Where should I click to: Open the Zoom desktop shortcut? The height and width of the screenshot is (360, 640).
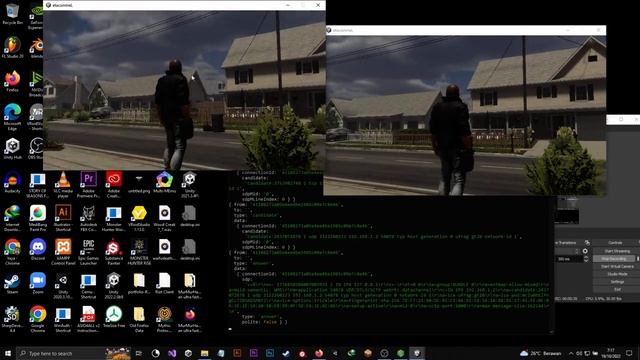click(x=38, y=284)
